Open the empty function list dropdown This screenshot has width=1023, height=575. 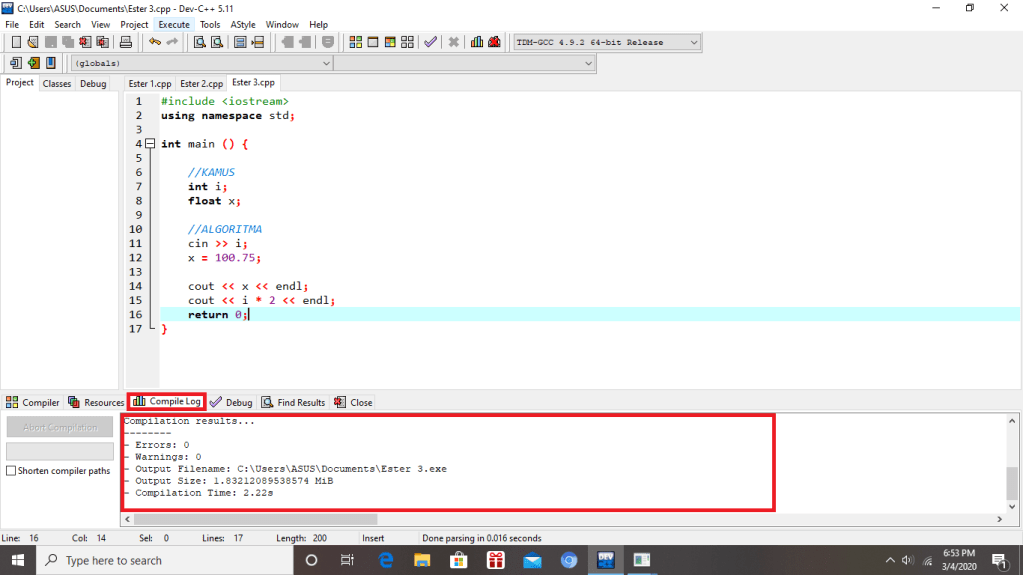tap(588, 63)
